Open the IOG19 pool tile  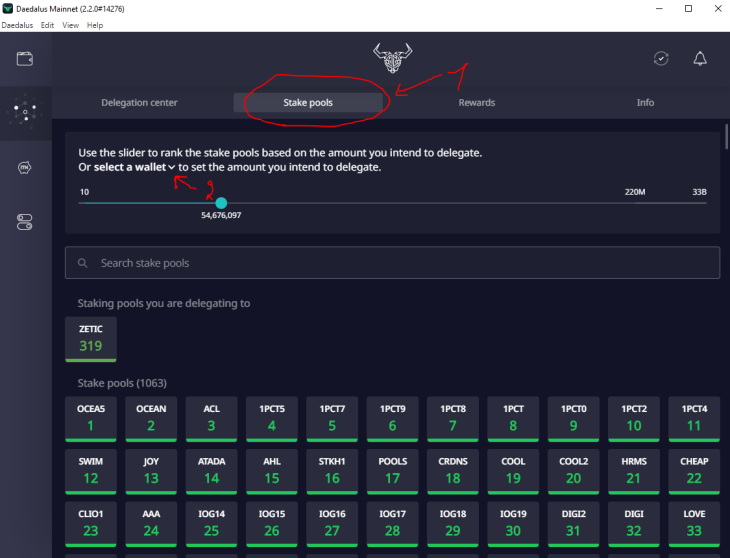tap(513, 524)
